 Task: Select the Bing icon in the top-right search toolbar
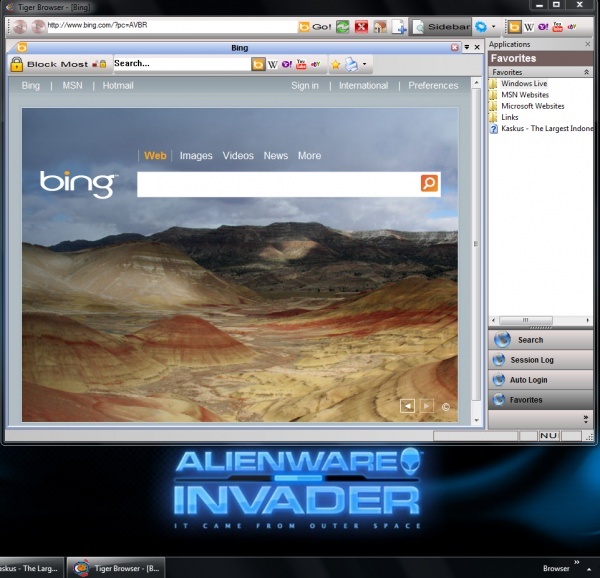tap(514, 27)
